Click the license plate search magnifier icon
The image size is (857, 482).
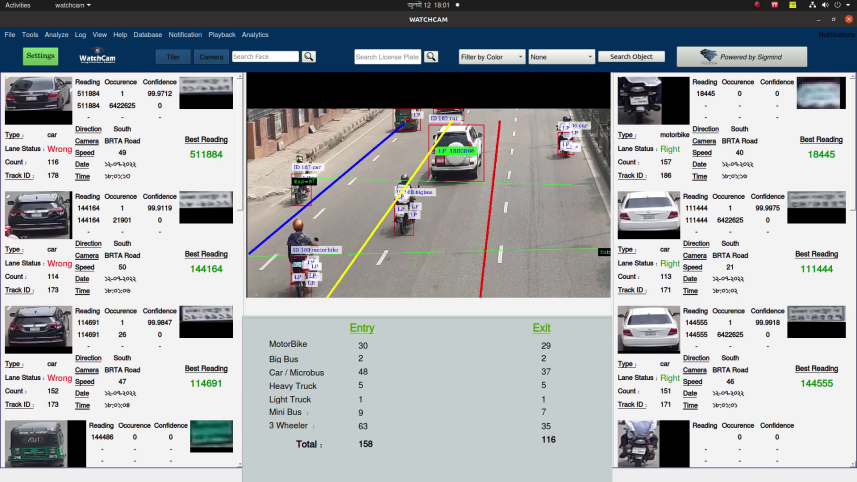431,57
